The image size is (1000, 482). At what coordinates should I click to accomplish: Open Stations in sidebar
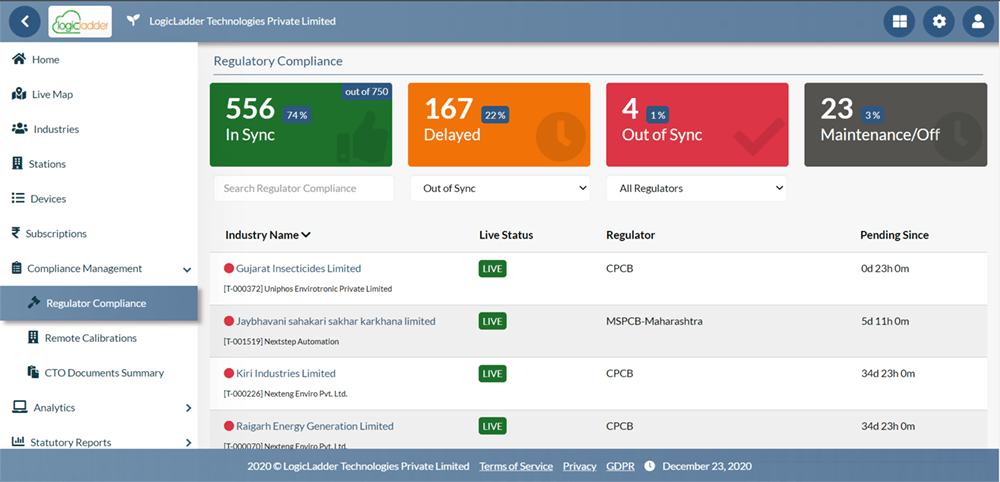click(x=47, y=164)
